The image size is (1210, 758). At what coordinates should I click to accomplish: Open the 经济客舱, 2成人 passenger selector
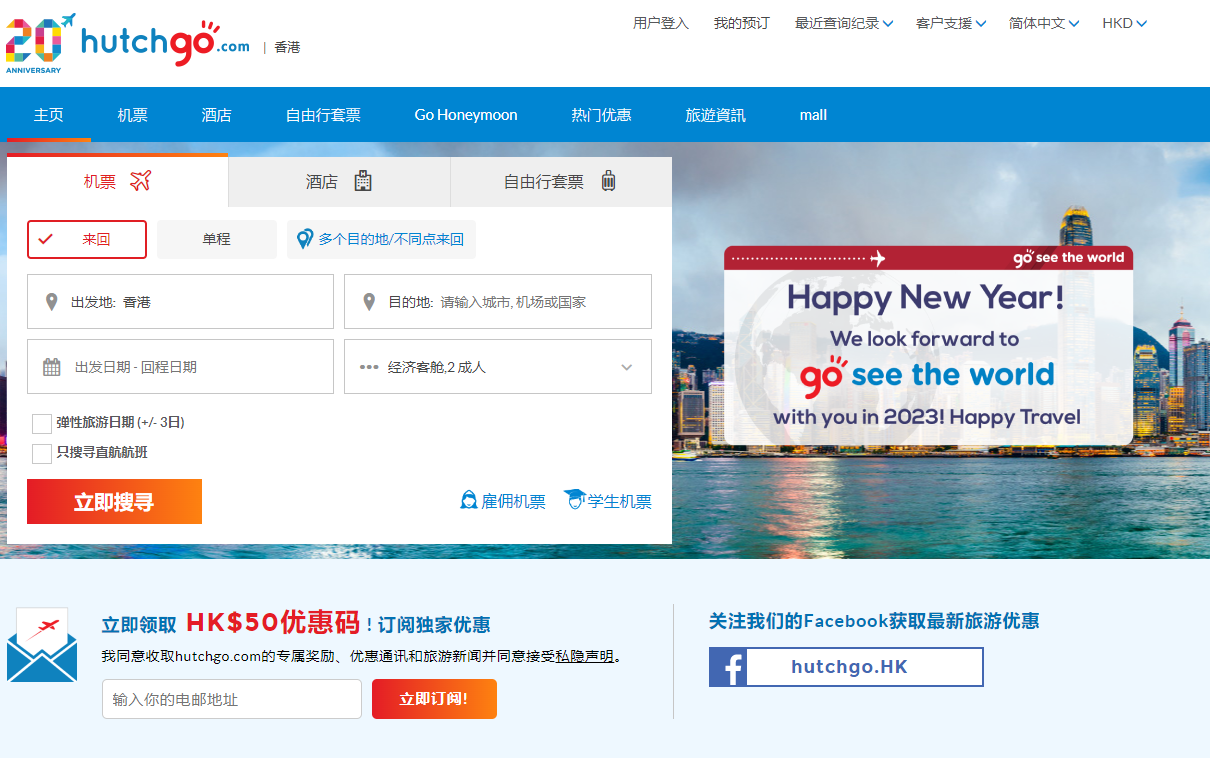497,366
